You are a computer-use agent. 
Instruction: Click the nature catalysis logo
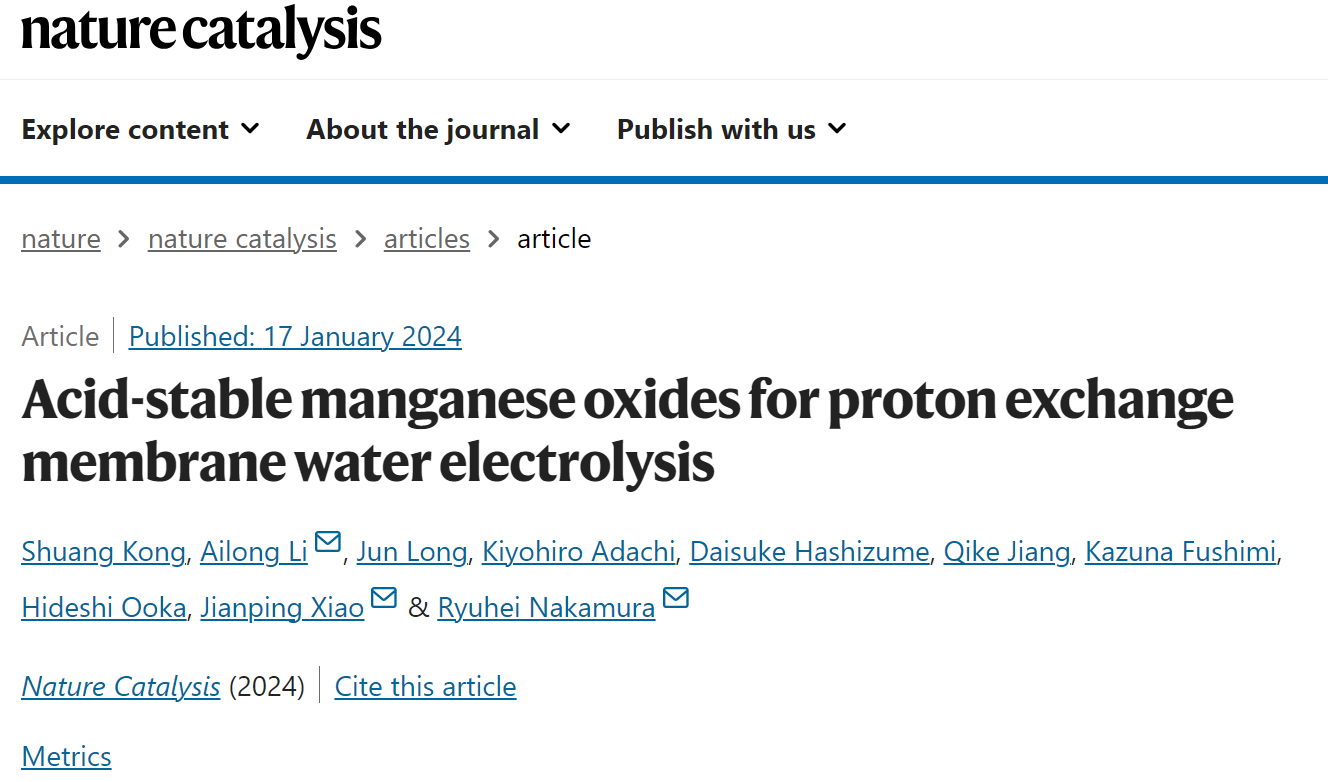(x=201, y=29)
